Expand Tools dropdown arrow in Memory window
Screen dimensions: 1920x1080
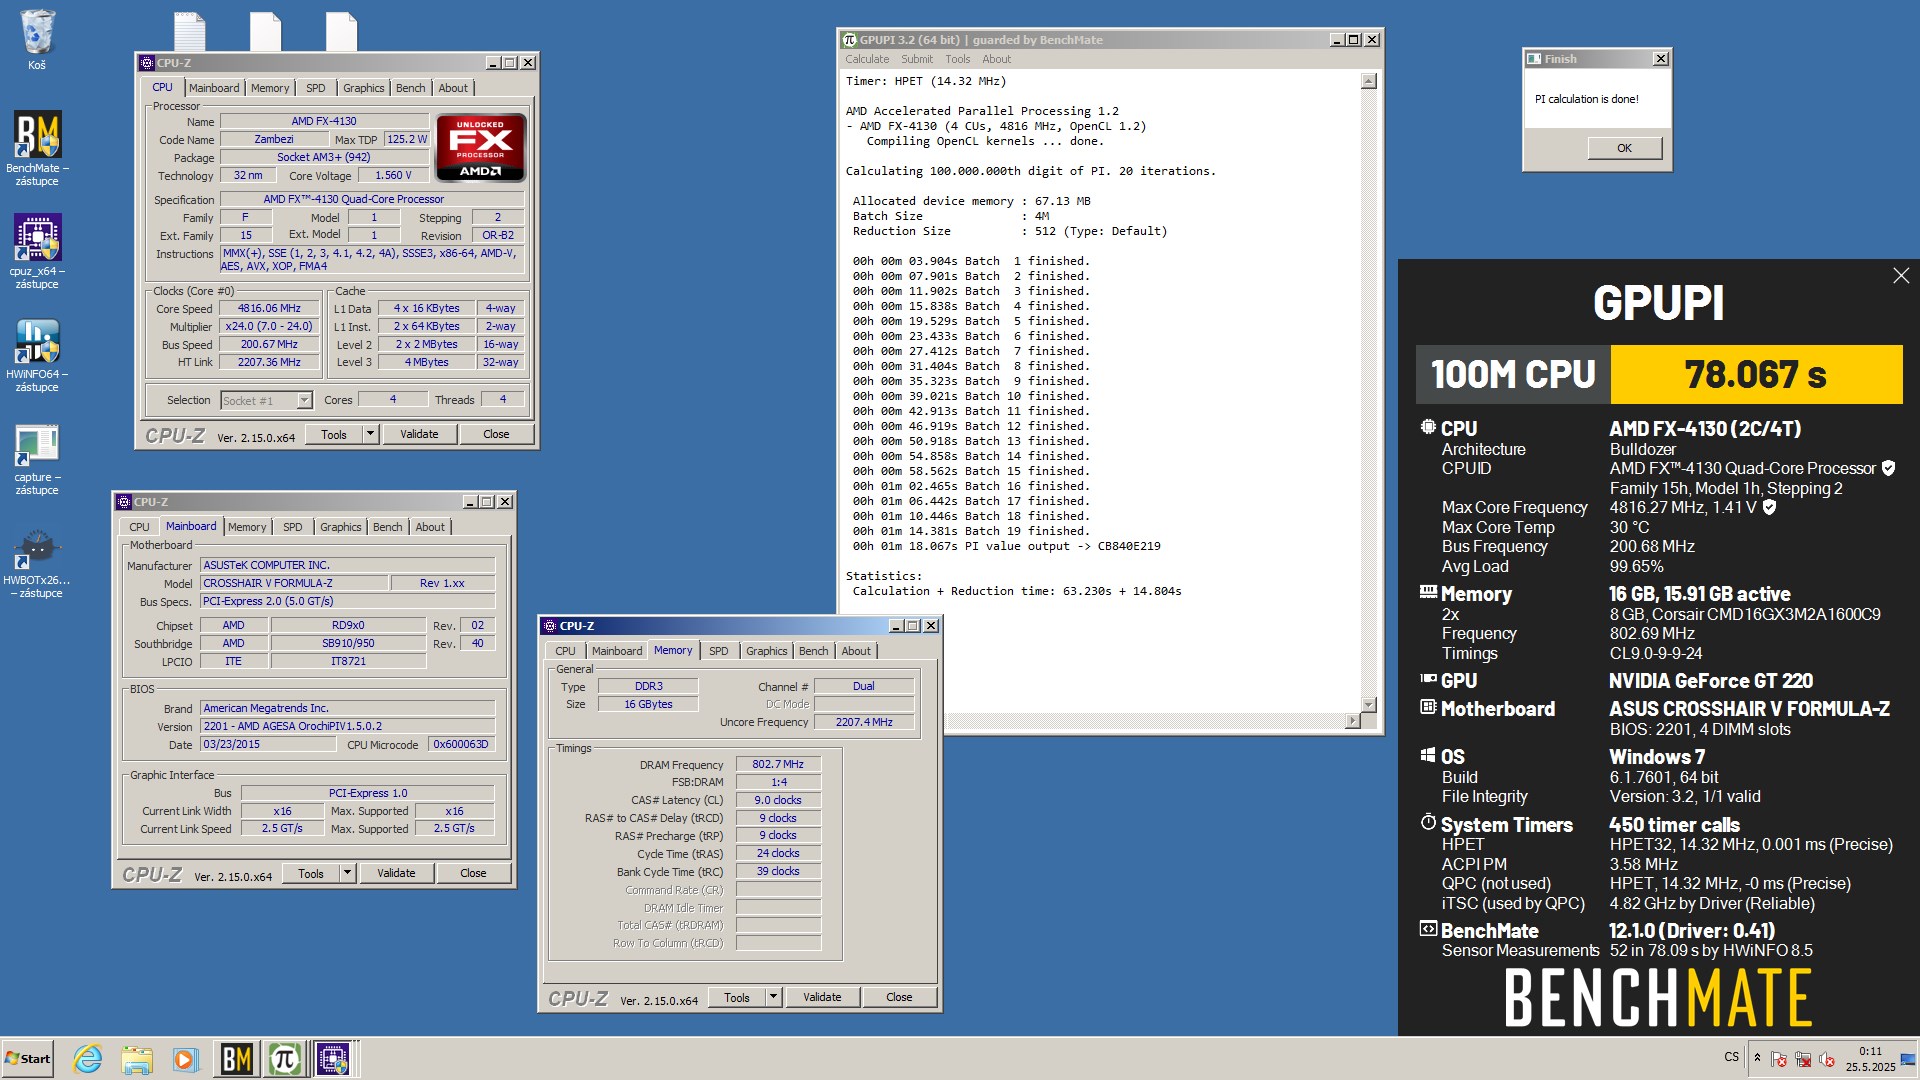[x=773, y=997]
